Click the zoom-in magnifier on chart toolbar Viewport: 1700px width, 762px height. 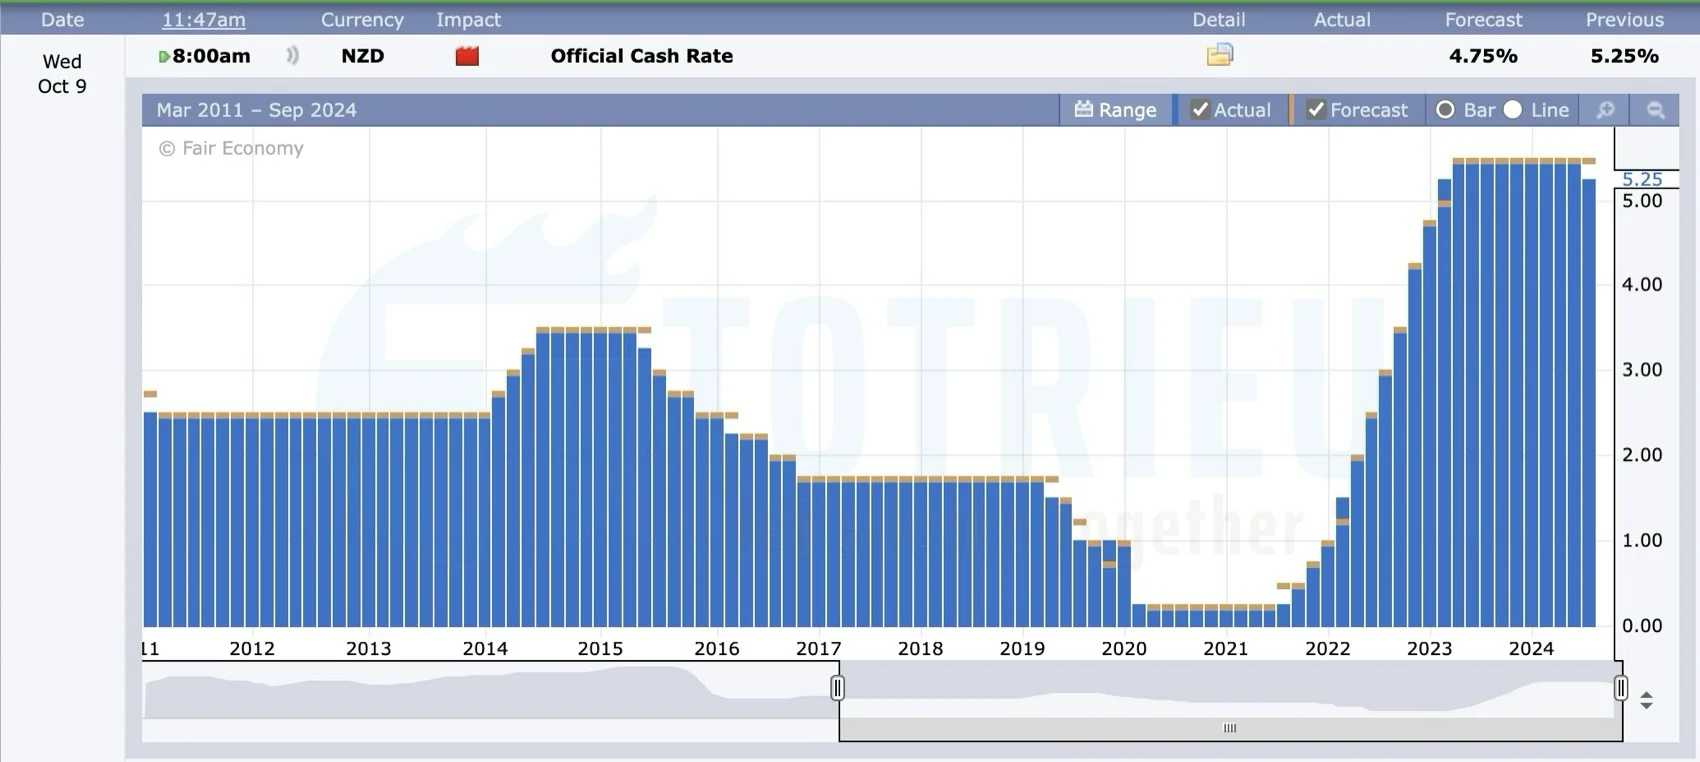coord(1605,110)
